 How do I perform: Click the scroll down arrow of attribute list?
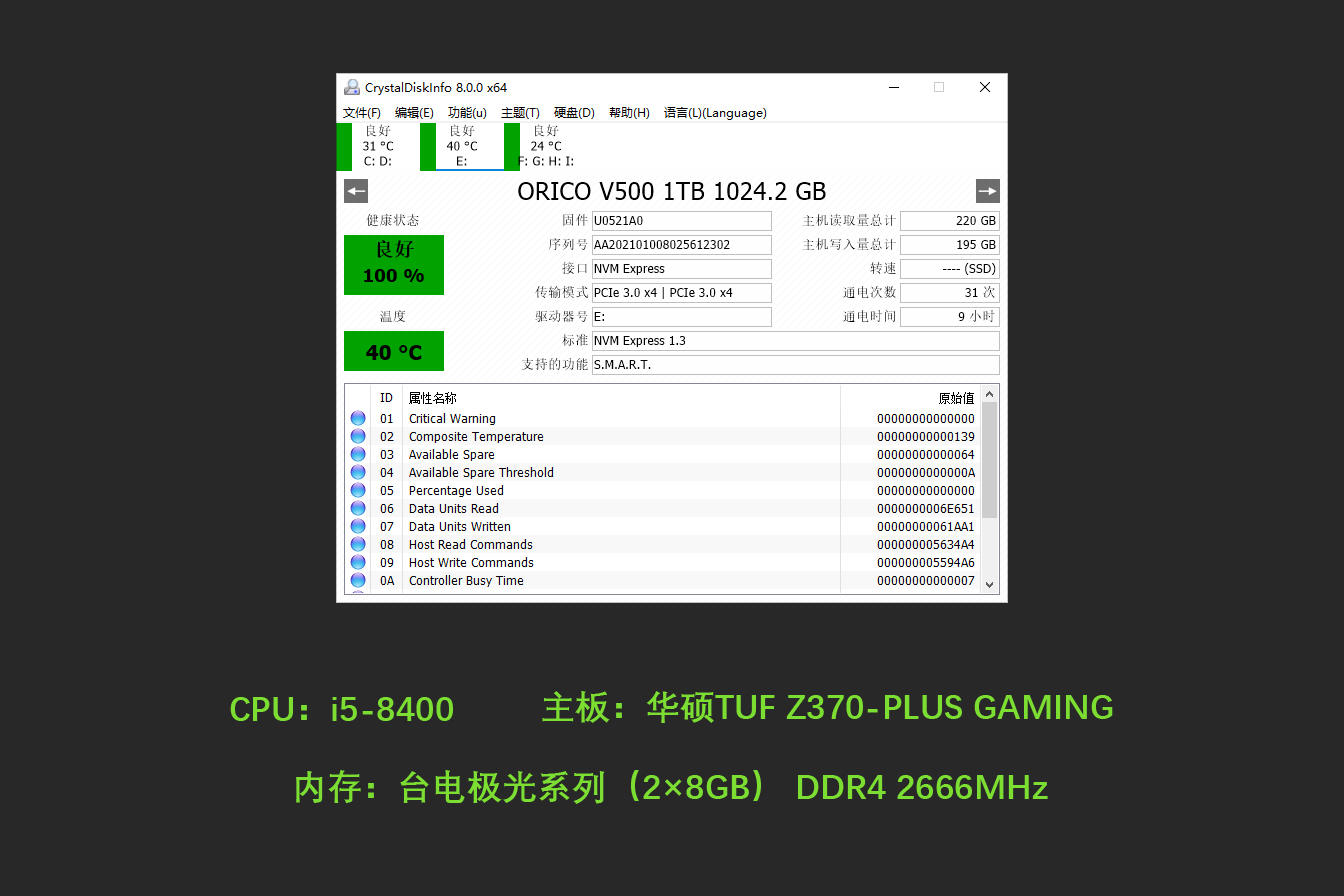(990, 585)
